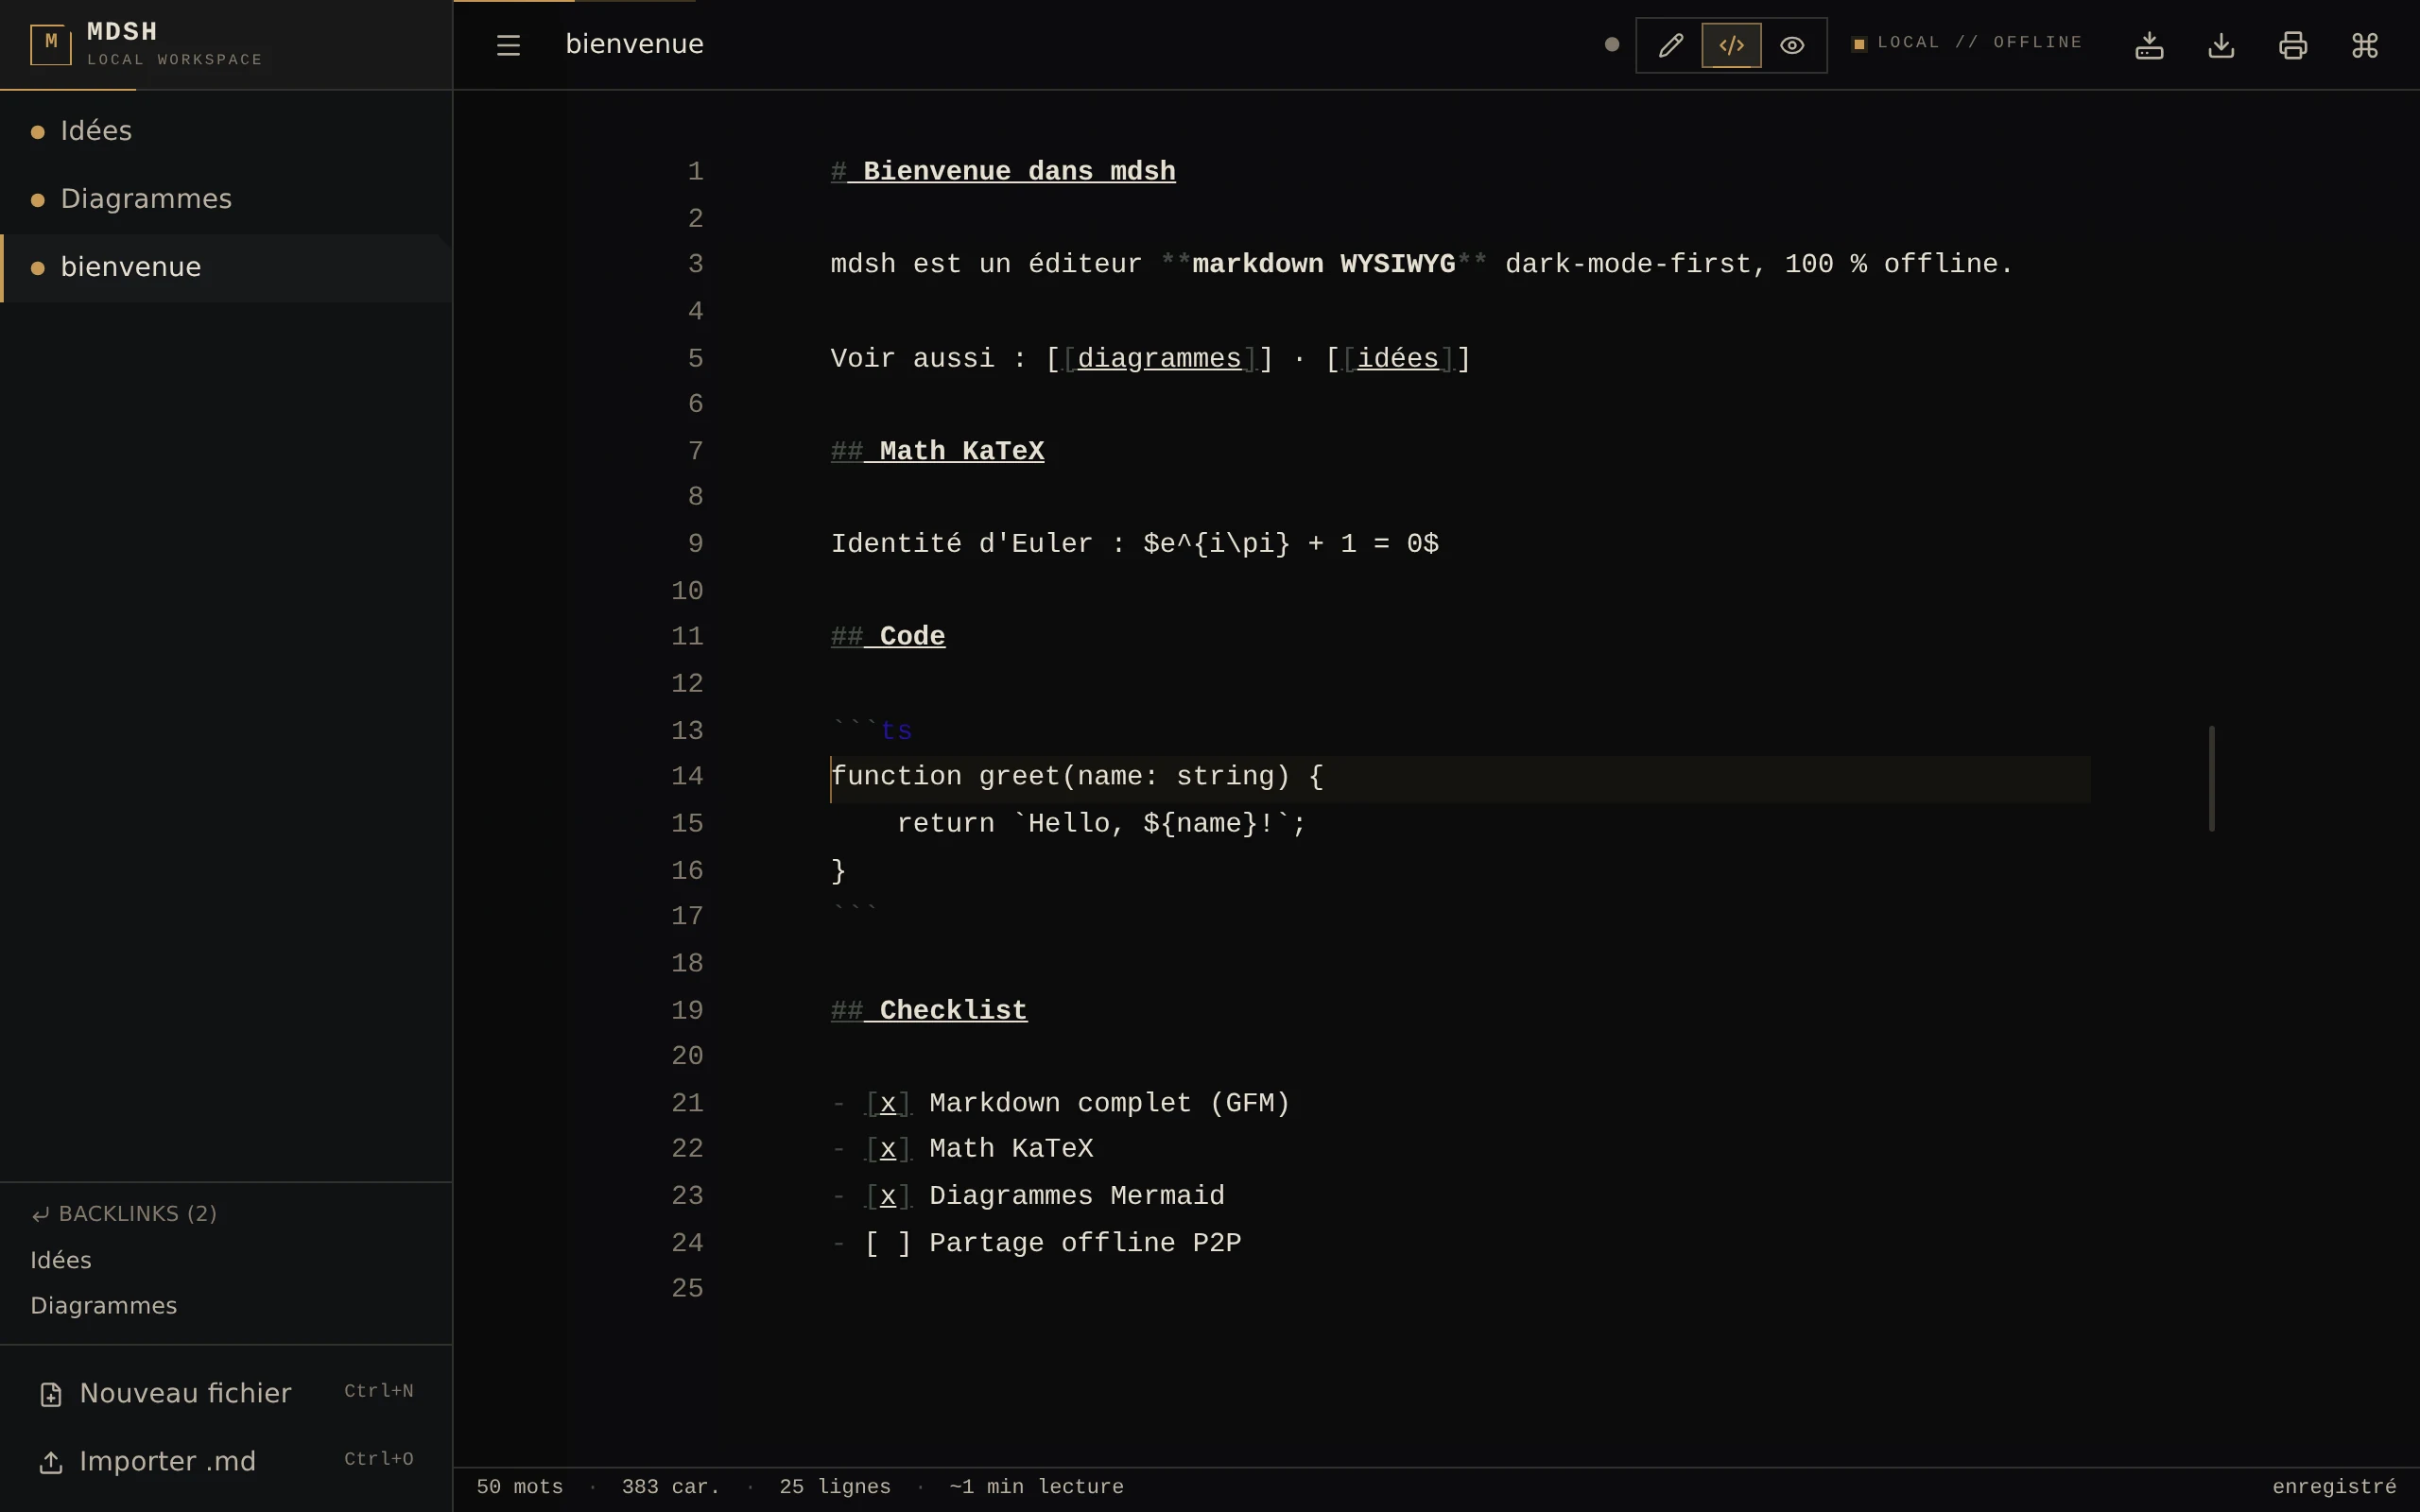Click the download export icon

(x=2221, y=45)
